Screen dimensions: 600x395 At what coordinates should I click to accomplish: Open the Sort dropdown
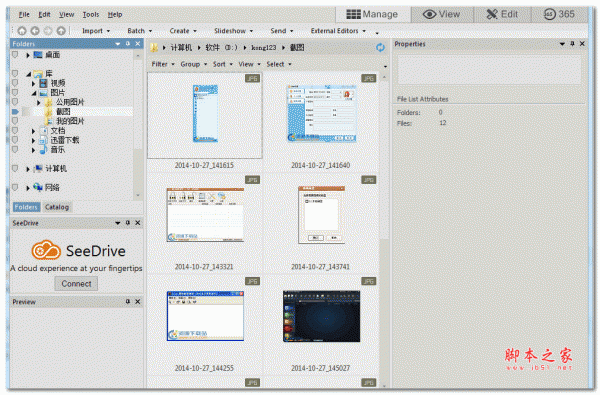pyautogui.click(x=223, y=64)
